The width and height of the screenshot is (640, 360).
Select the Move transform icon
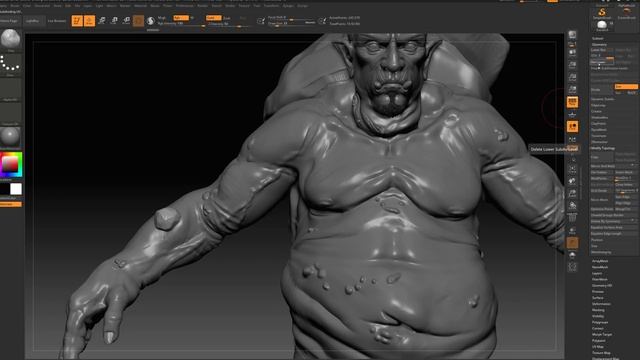pyautogui.click(x=102, y=20)
